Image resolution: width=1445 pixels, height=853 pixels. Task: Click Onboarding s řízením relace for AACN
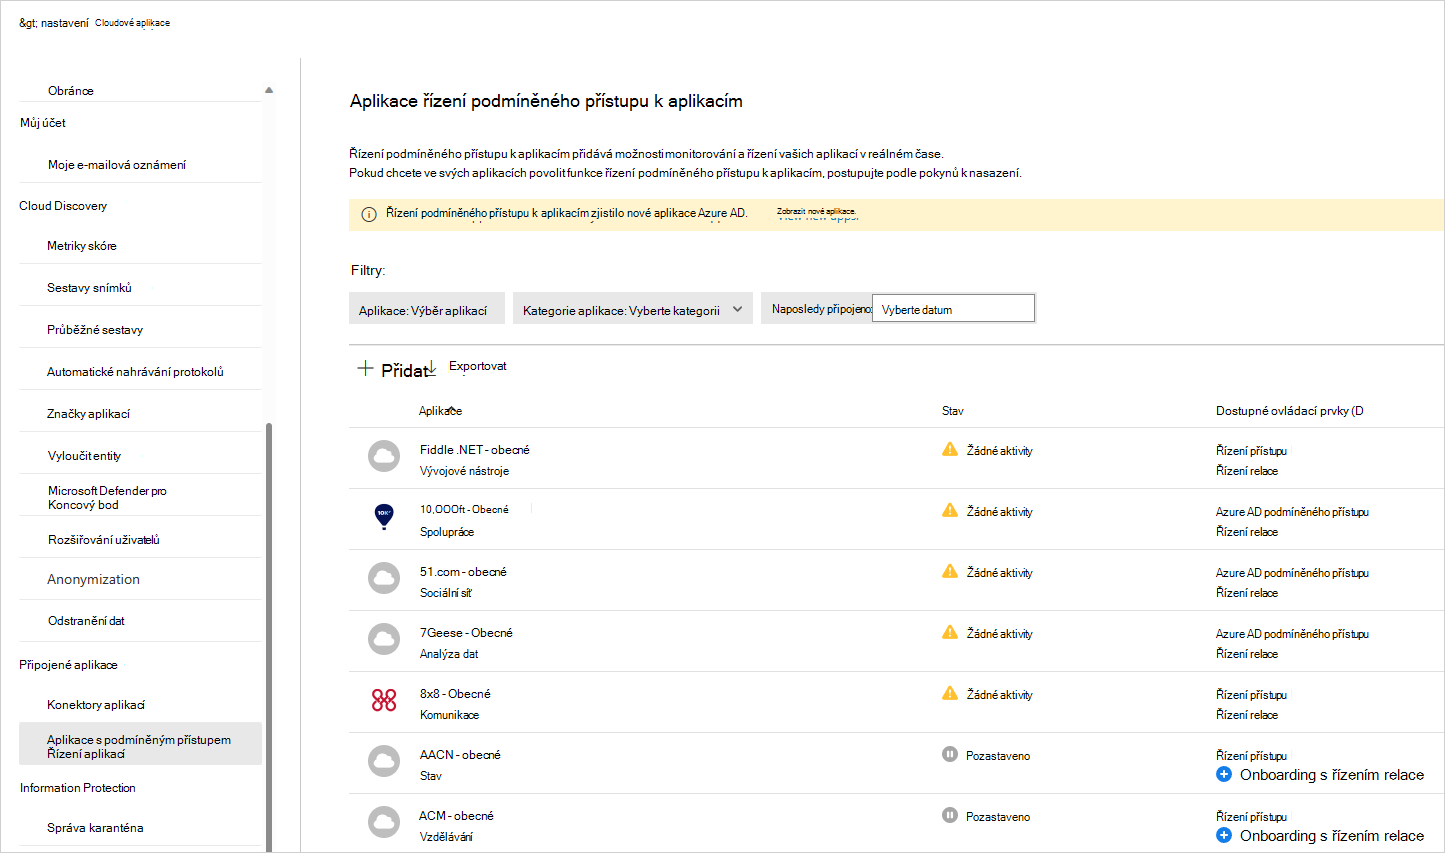[1332, 775]
